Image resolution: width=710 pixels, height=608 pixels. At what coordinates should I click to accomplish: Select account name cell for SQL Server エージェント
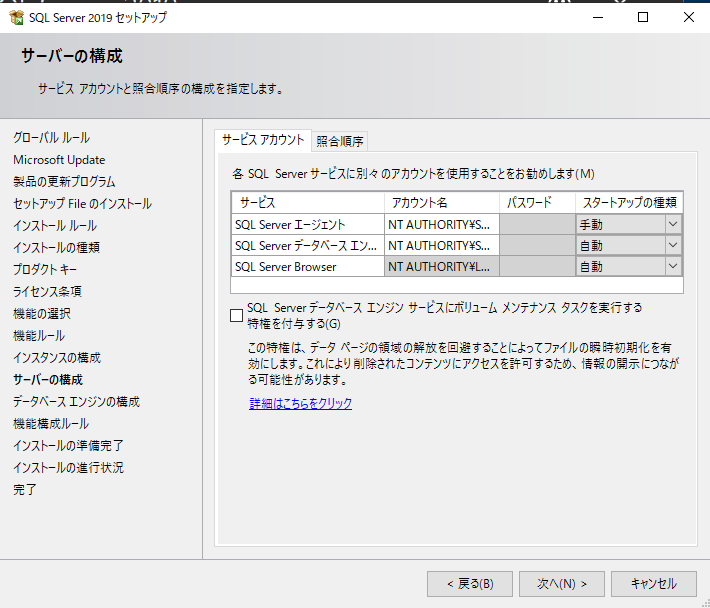[x=441, y=225]
